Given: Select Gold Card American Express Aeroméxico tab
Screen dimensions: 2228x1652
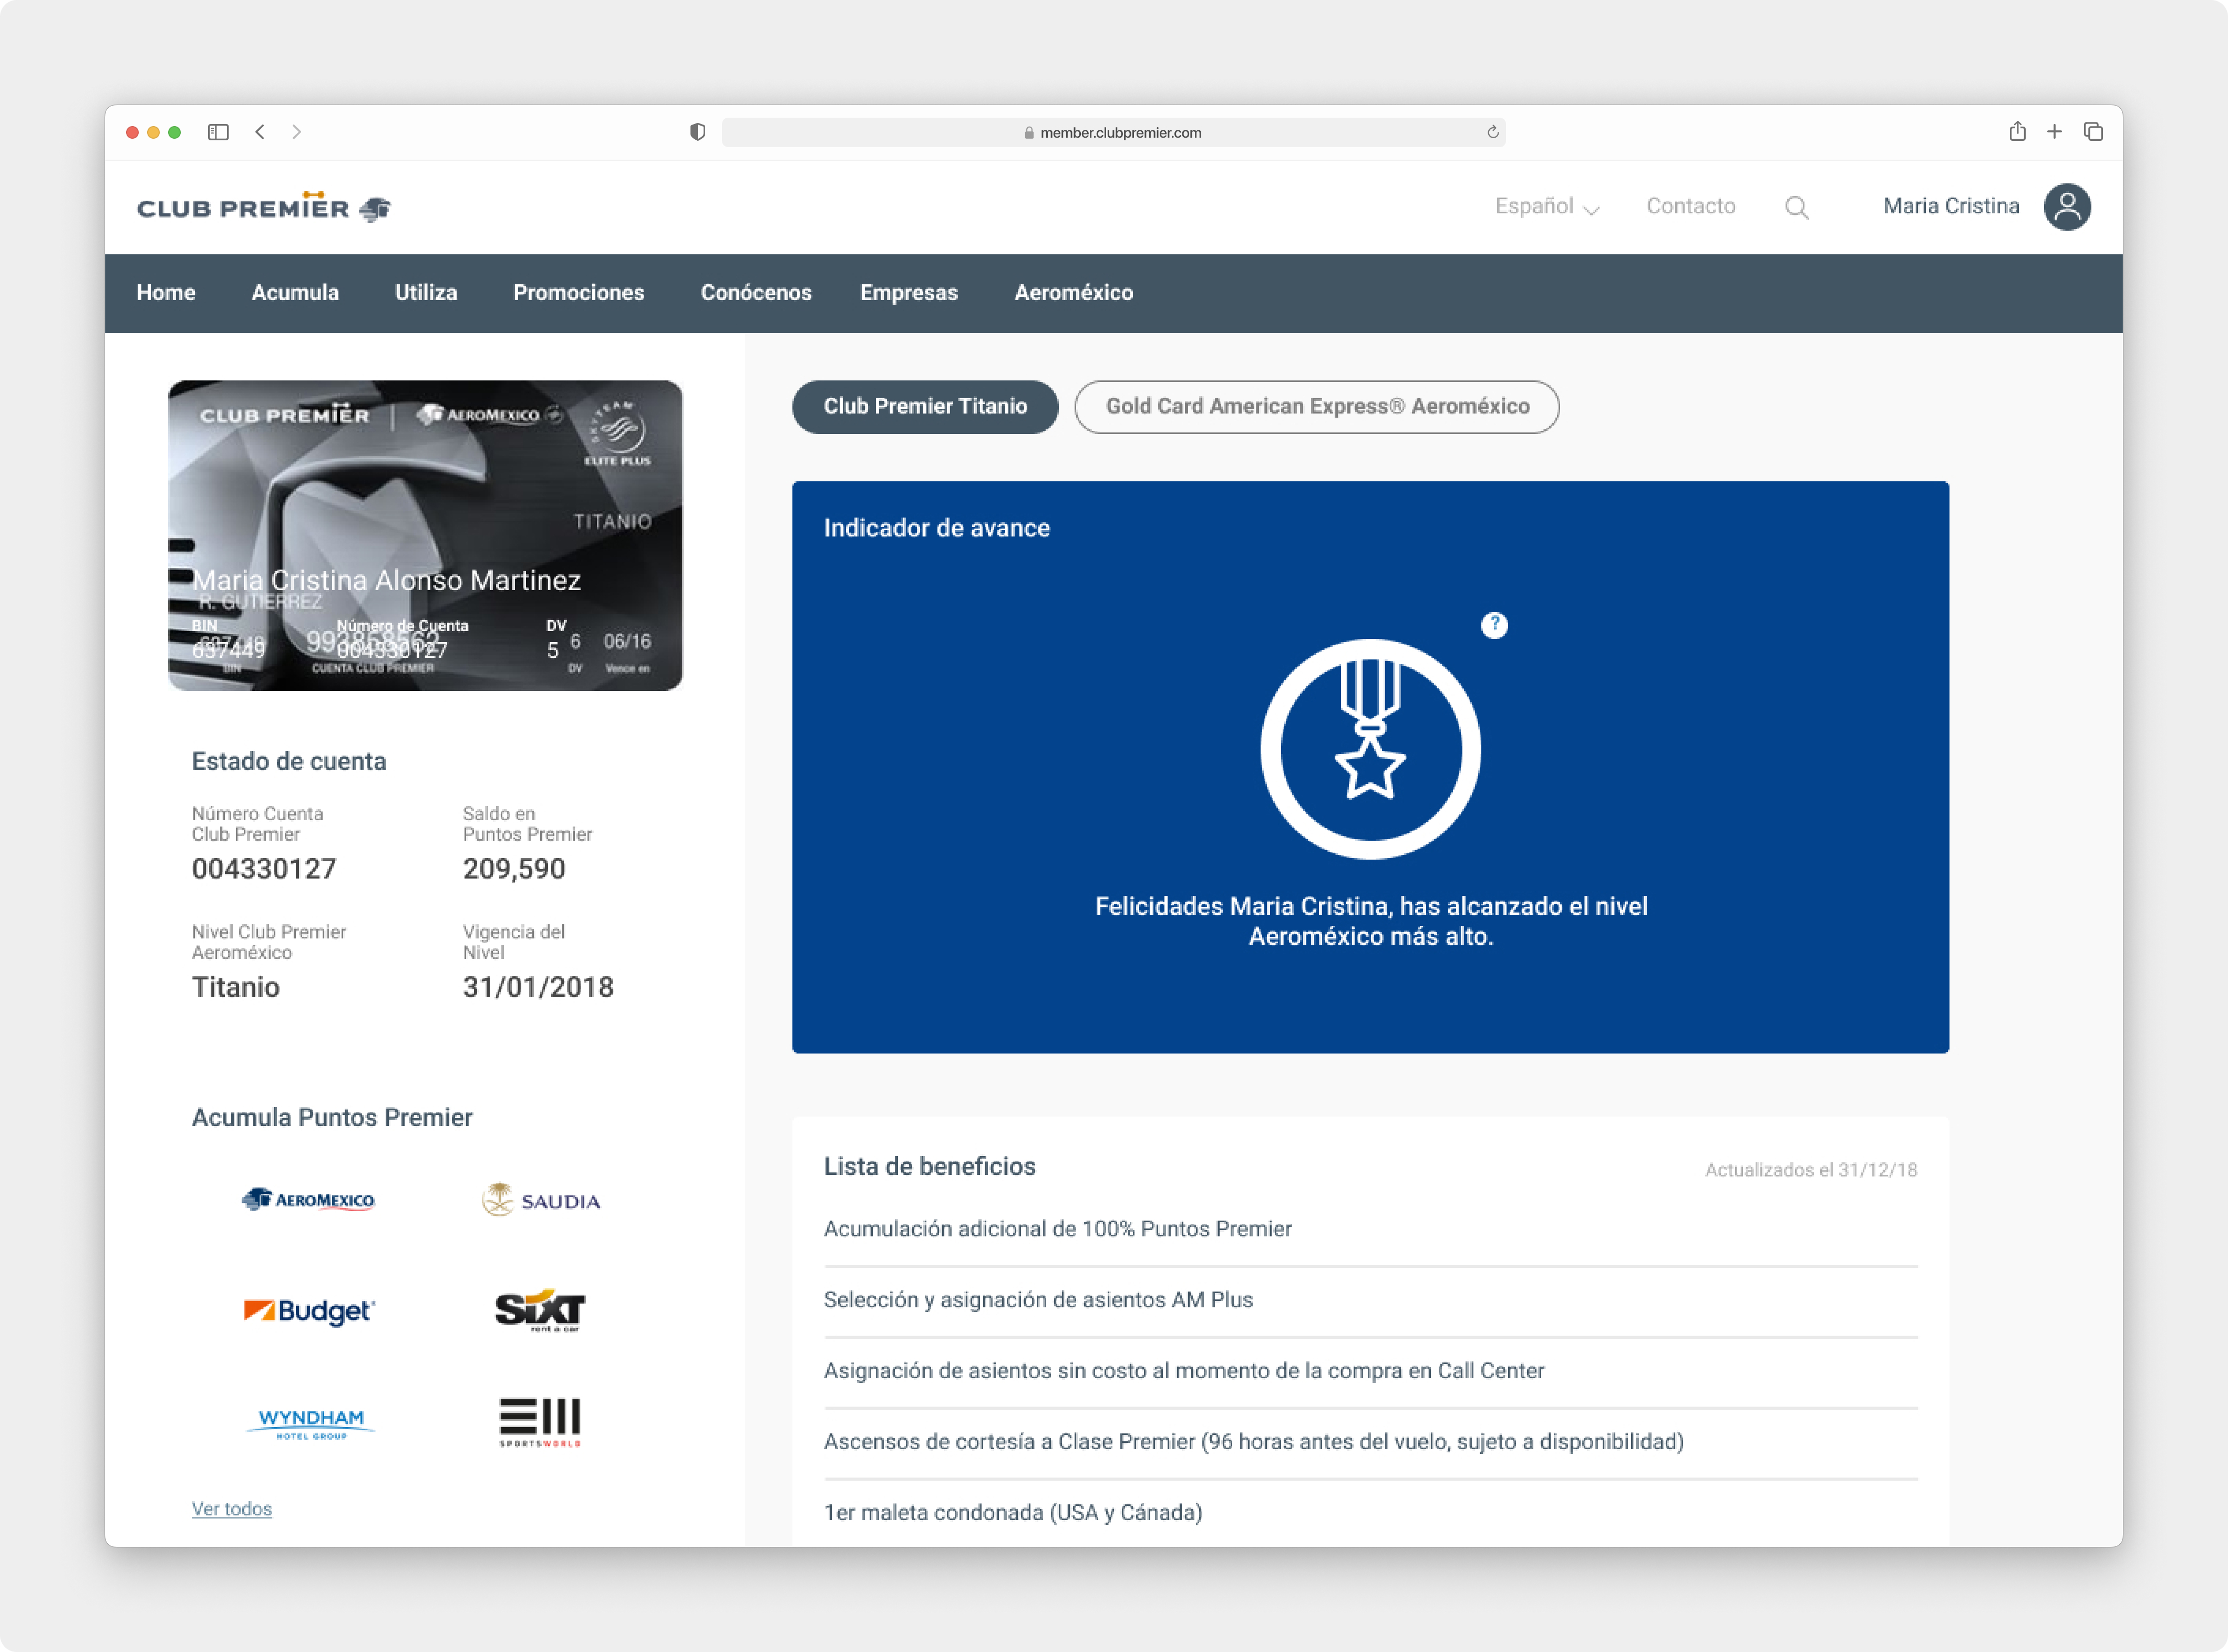Looking at the screenshot, I should (x=1317, y=407).
